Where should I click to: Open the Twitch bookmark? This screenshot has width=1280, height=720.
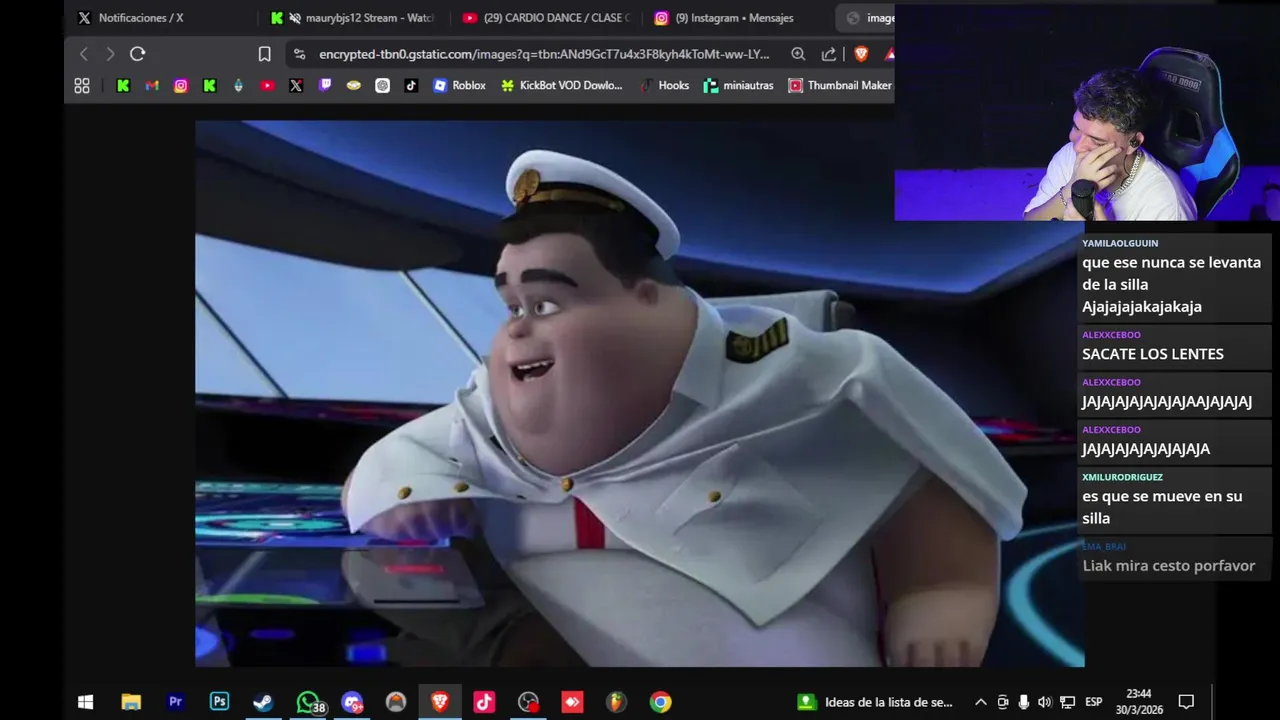[325, 86]
